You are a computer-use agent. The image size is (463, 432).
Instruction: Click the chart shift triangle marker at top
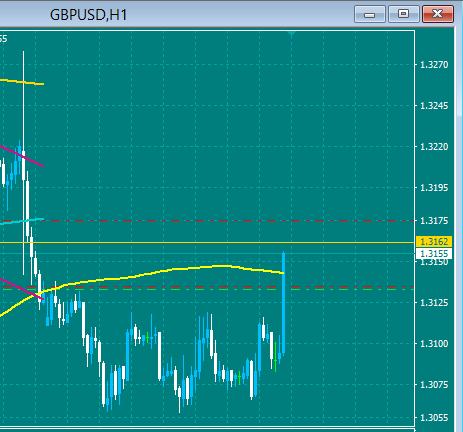[292, 33]
